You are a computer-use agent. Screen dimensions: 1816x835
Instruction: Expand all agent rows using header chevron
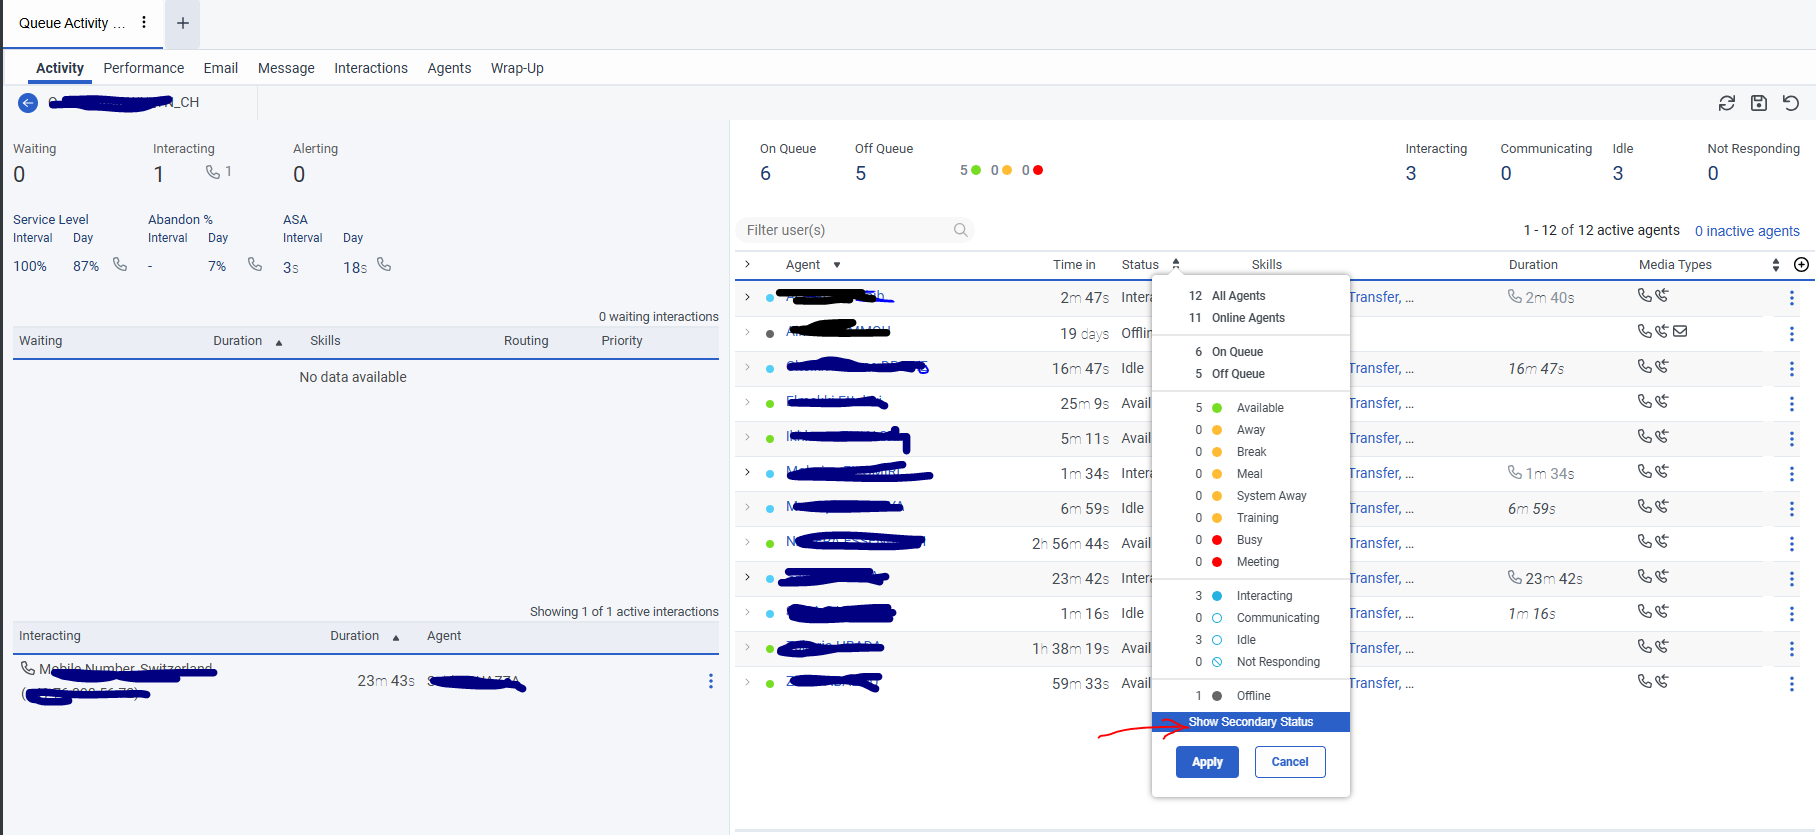coord(747,264)
